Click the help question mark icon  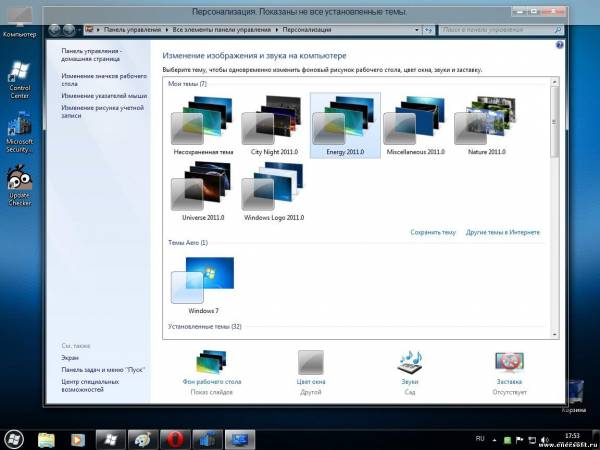[559, 45]
